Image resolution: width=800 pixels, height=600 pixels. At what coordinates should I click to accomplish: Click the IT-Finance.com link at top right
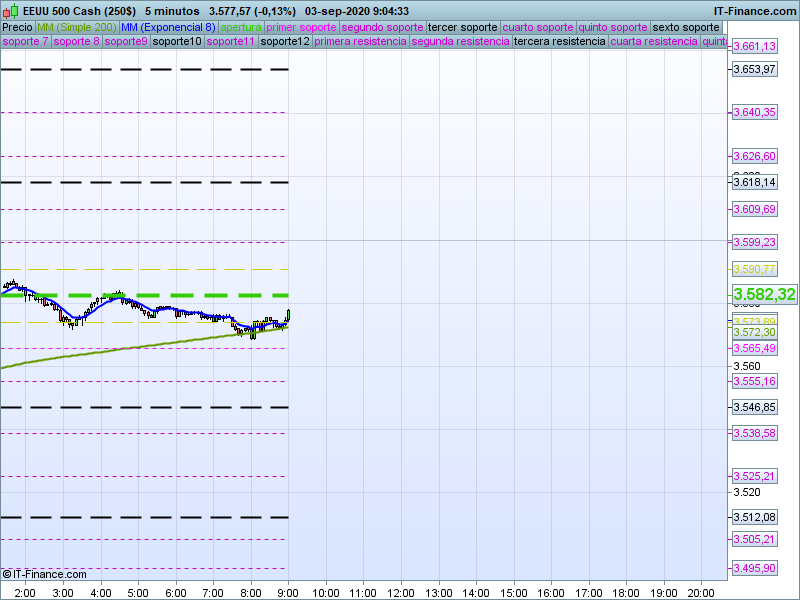pos(755,11)
